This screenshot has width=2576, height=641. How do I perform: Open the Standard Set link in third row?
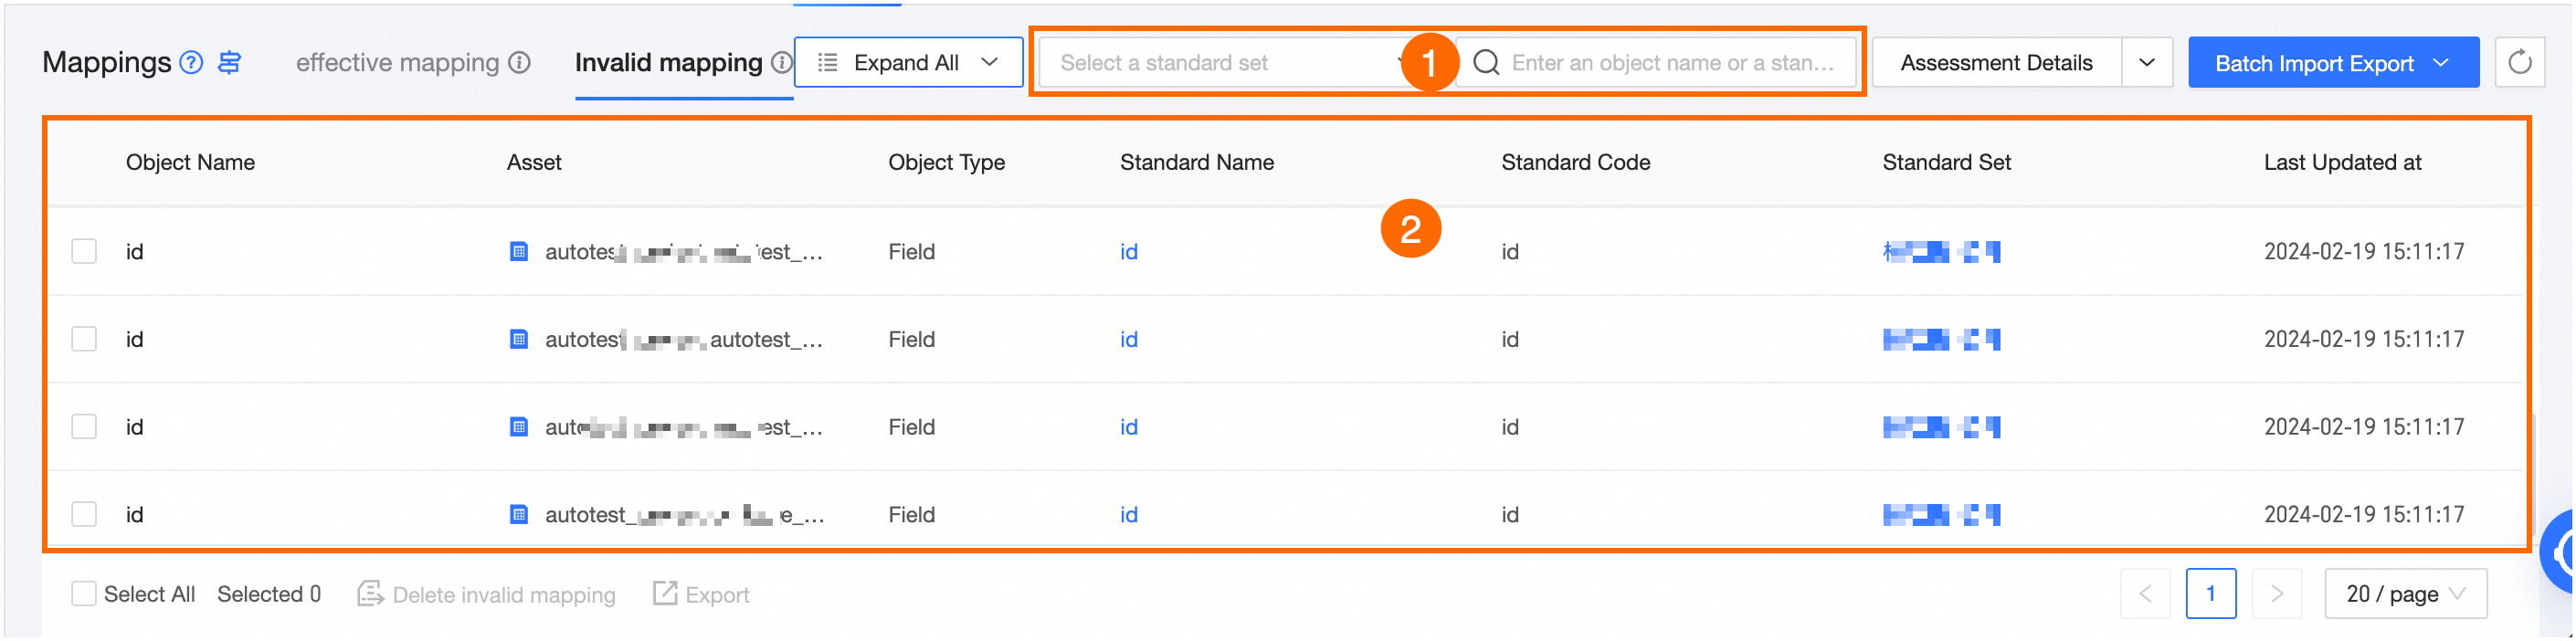[x=1941, y=427]
